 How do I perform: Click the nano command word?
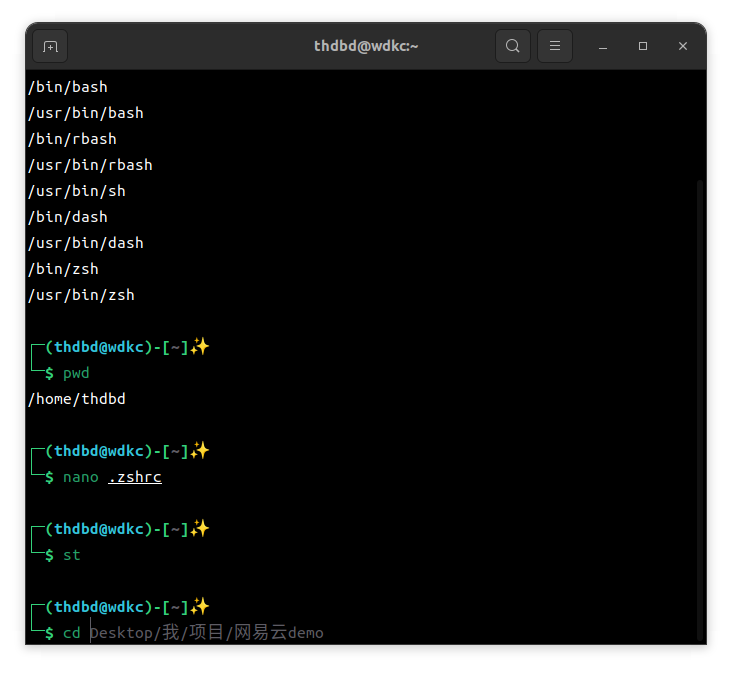point(81,477)
